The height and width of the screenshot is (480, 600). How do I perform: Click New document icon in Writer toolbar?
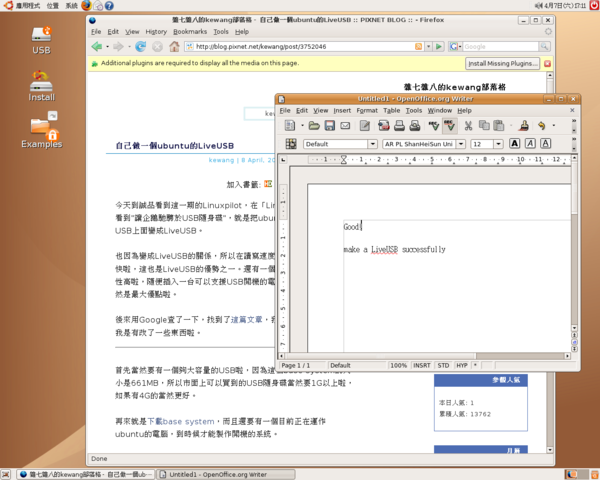[290, 126]
